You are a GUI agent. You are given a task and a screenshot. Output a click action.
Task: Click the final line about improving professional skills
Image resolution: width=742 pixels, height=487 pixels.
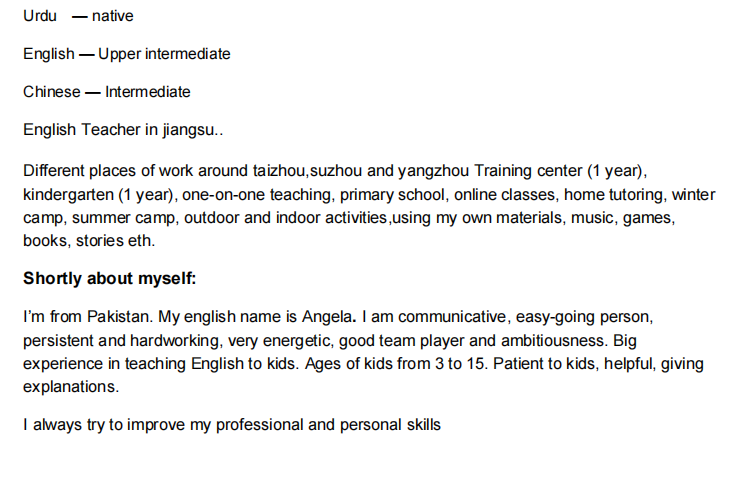coord(231,425)
